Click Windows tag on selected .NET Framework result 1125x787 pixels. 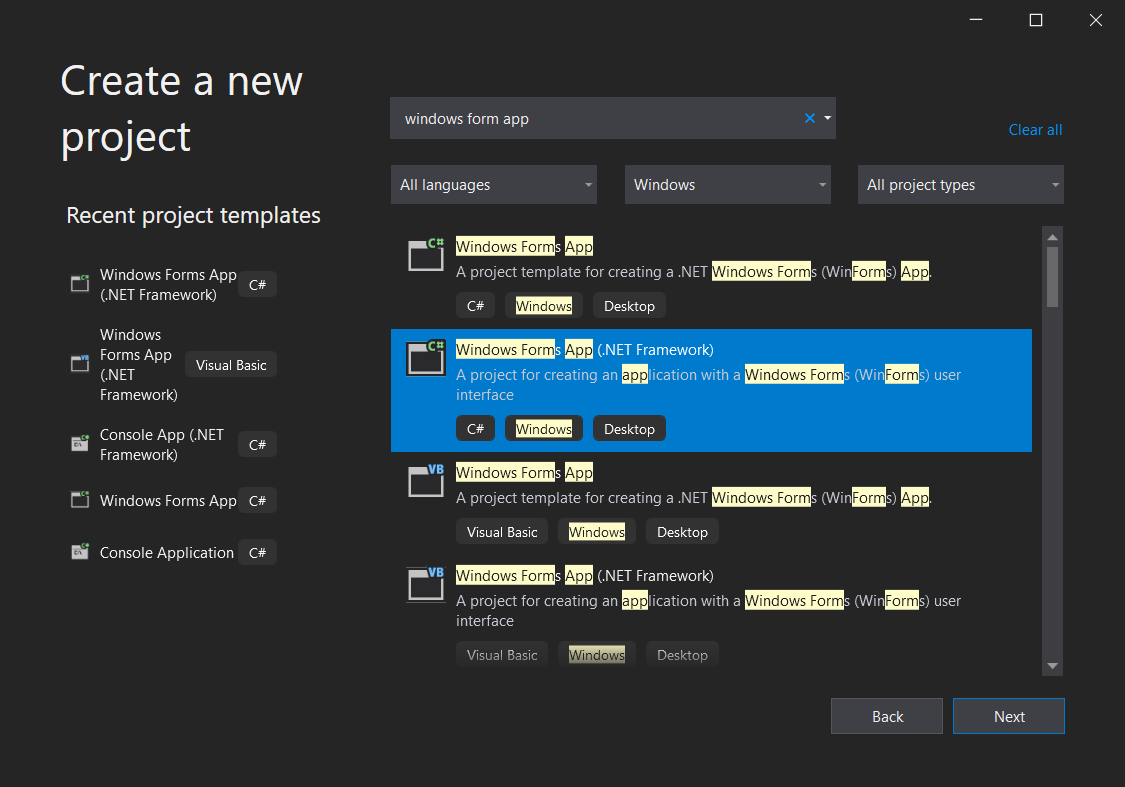(543, 429)
